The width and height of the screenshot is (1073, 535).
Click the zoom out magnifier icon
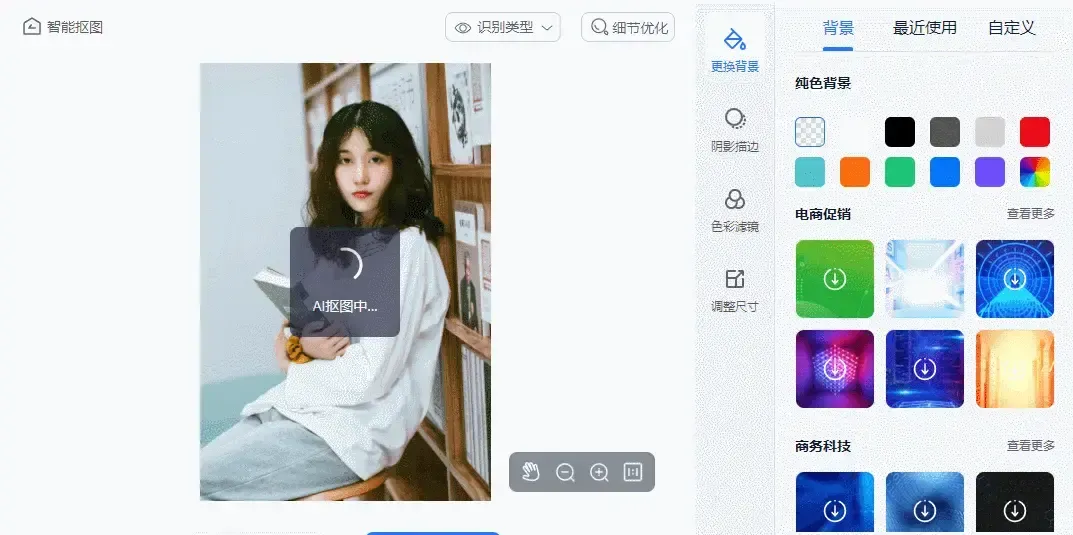point(565,473)
